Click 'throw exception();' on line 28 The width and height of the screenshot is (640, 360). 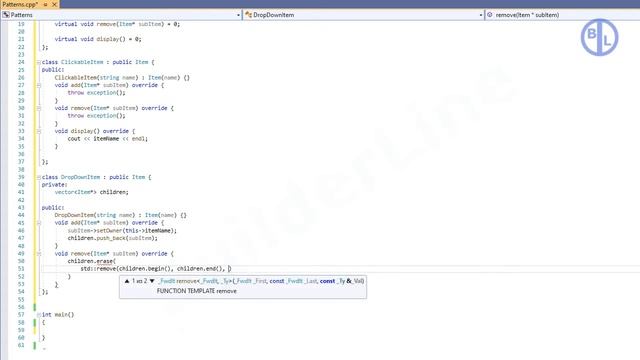coord(96,93)
